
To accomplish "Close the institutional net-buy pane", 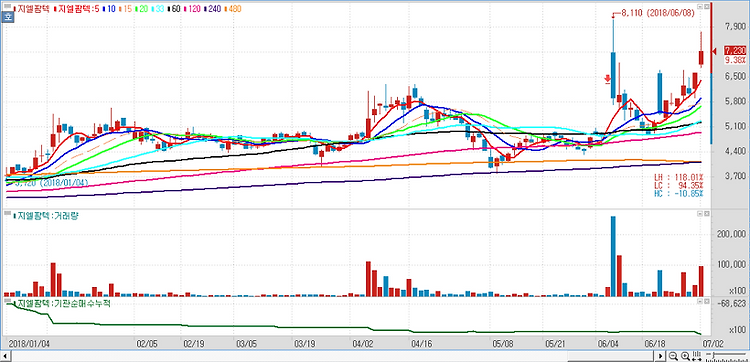I will [x=706, y=302].
